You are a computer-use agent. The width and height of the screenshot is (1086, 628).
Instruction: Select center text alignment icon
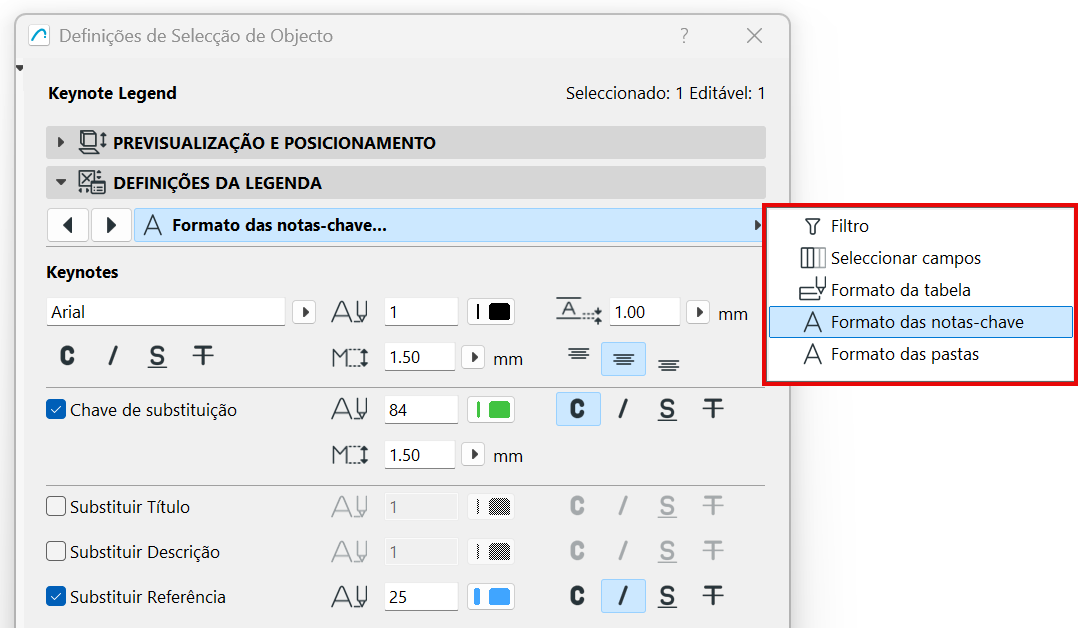point(623,359)
